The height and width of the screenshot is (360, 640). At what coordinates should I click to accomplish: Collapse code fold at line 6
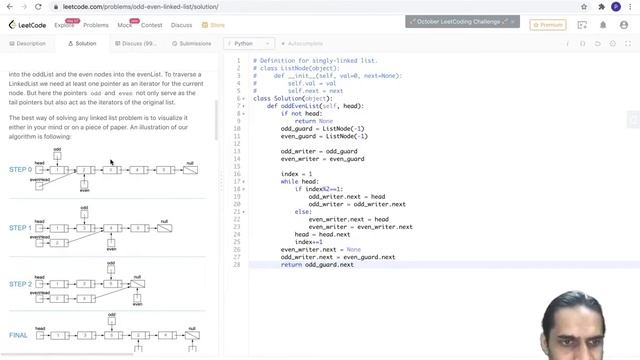pyautogui.click(x=244, y=99)
